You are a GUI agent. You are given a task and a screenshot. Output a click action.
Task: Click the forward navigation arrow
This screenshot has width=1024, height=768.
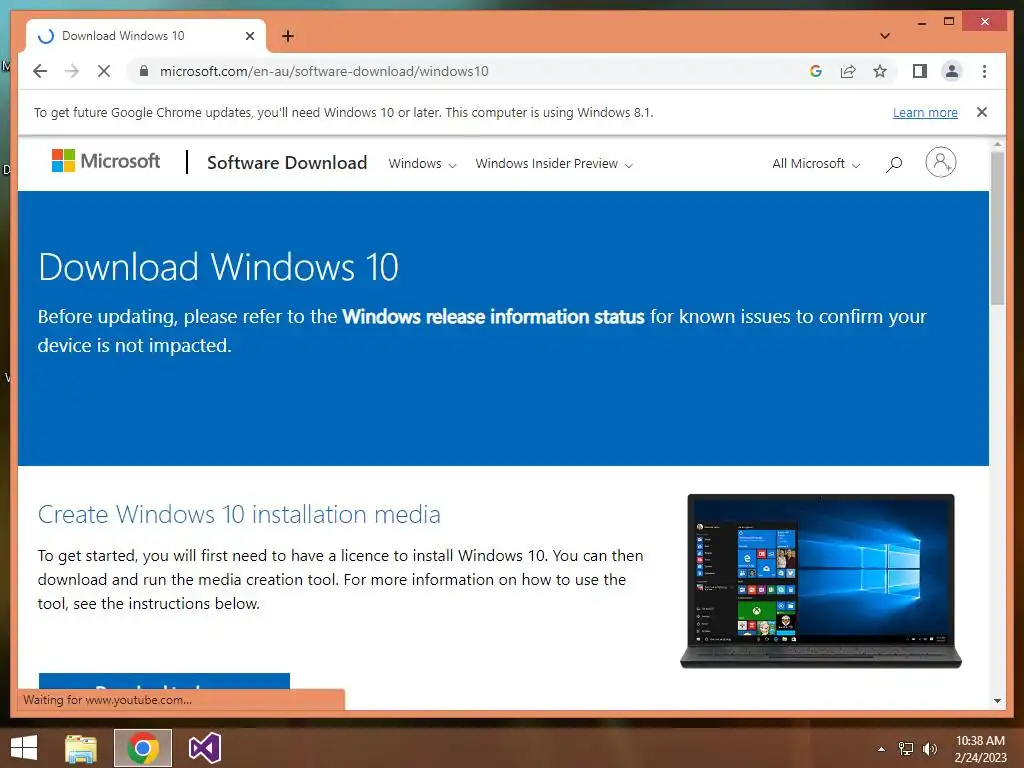pyautogui.click(x=72, y=71)
